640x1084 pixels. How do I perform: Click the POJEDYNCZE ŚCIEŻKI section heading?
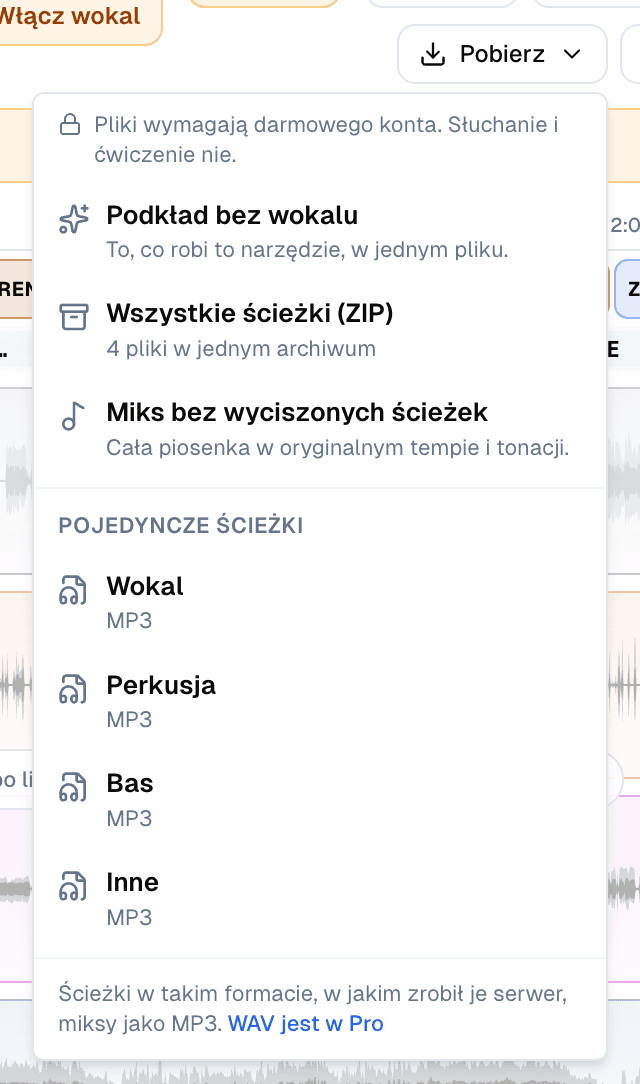pyautogui.click(x=181, y=525)
